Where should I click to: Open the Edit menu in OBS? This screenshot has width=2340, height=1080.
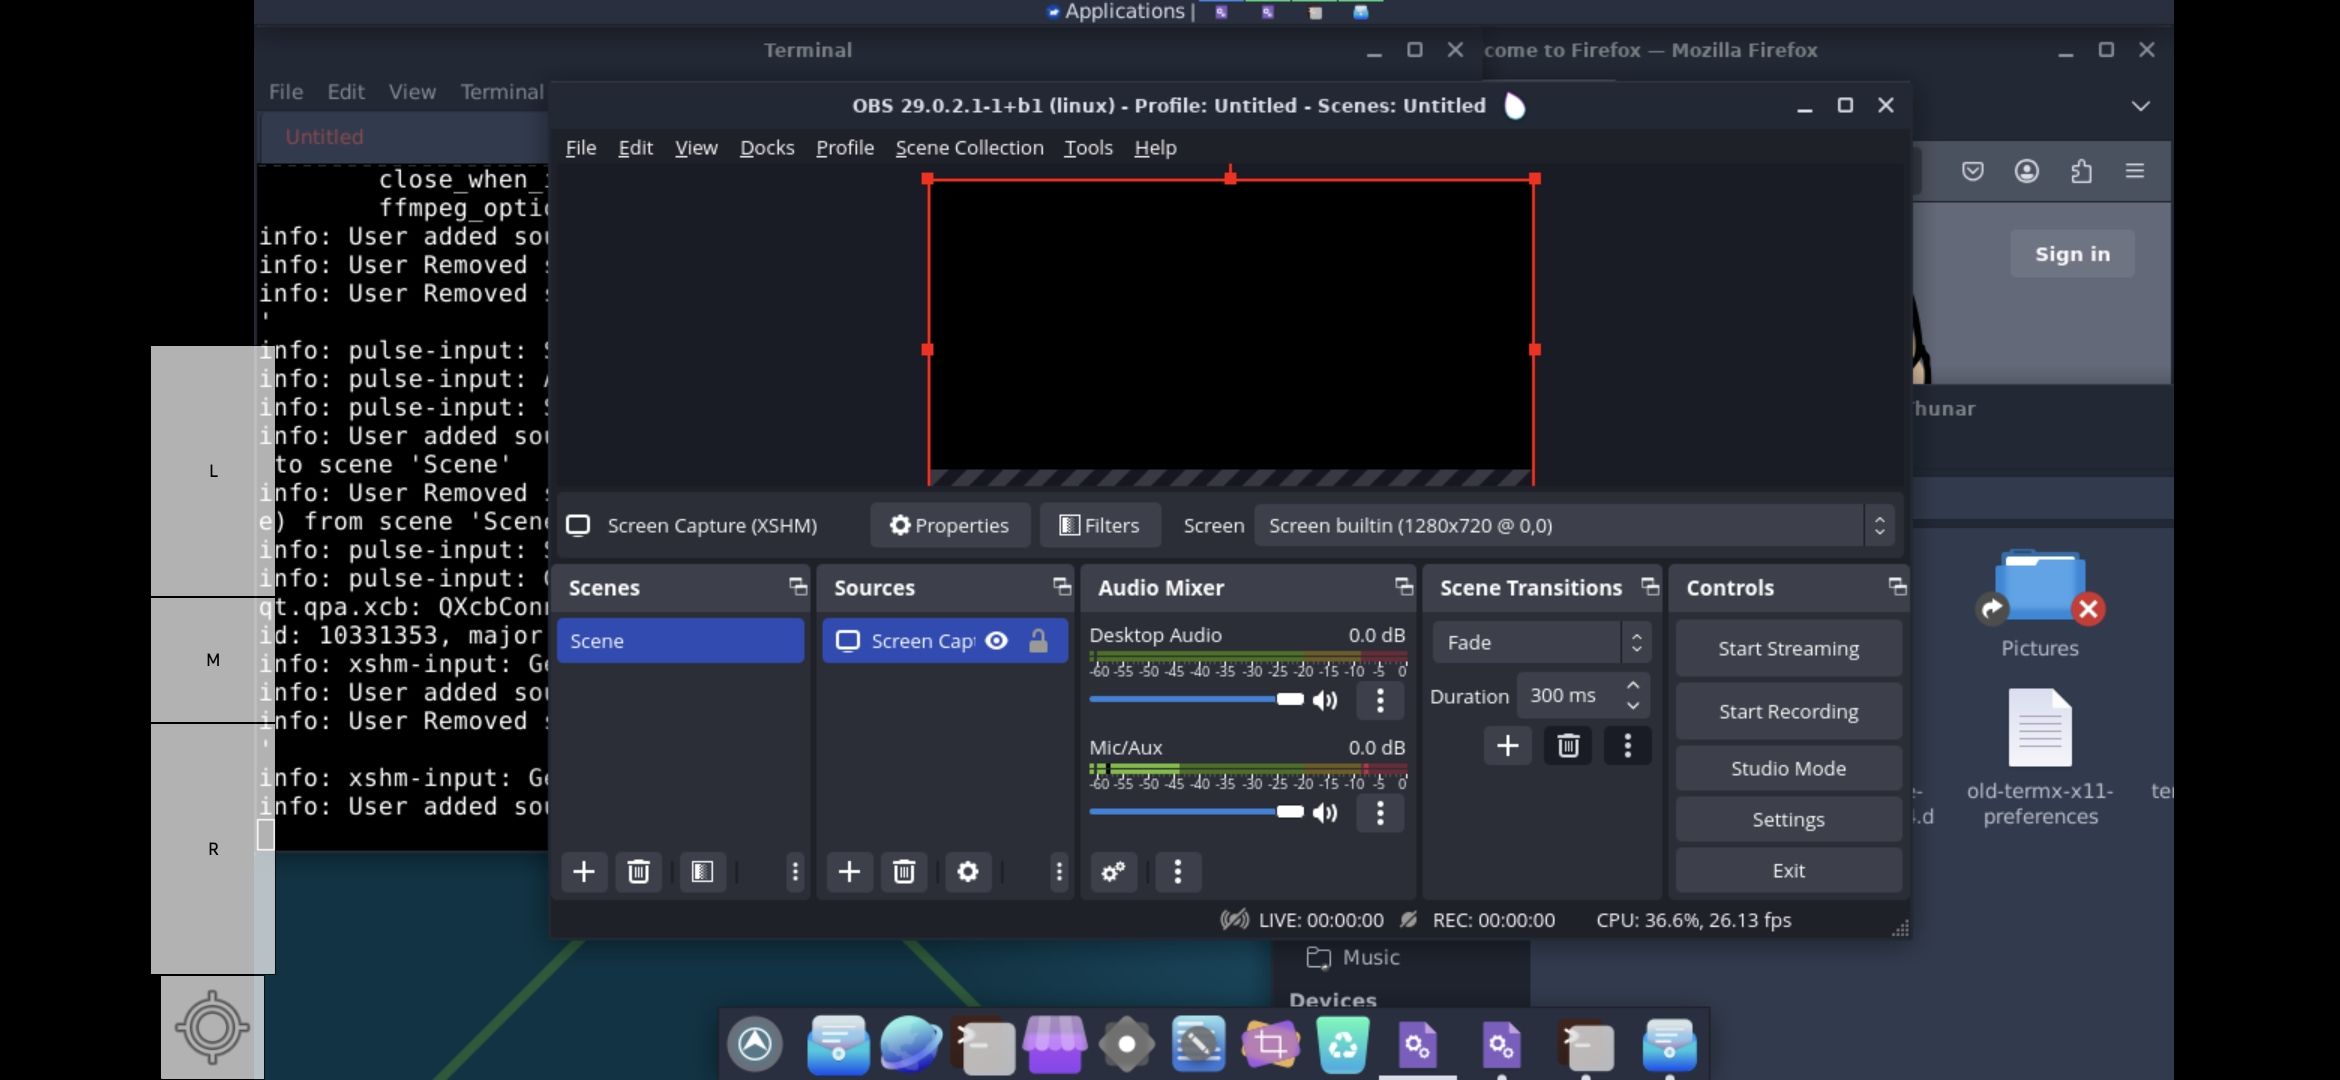[x=635, y=148]
